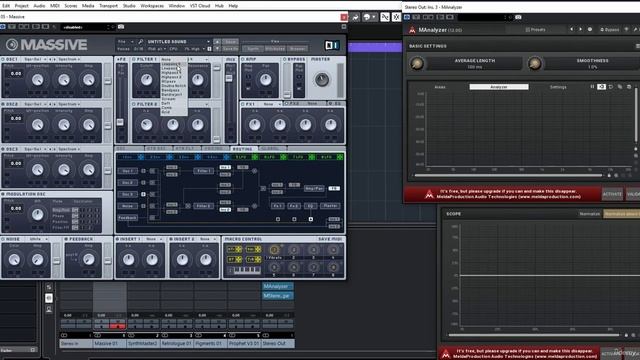Click the green 8LFO modulation handle
Image resolution: width=640 pixels, height=360 pixels.
tap(340, 157)
